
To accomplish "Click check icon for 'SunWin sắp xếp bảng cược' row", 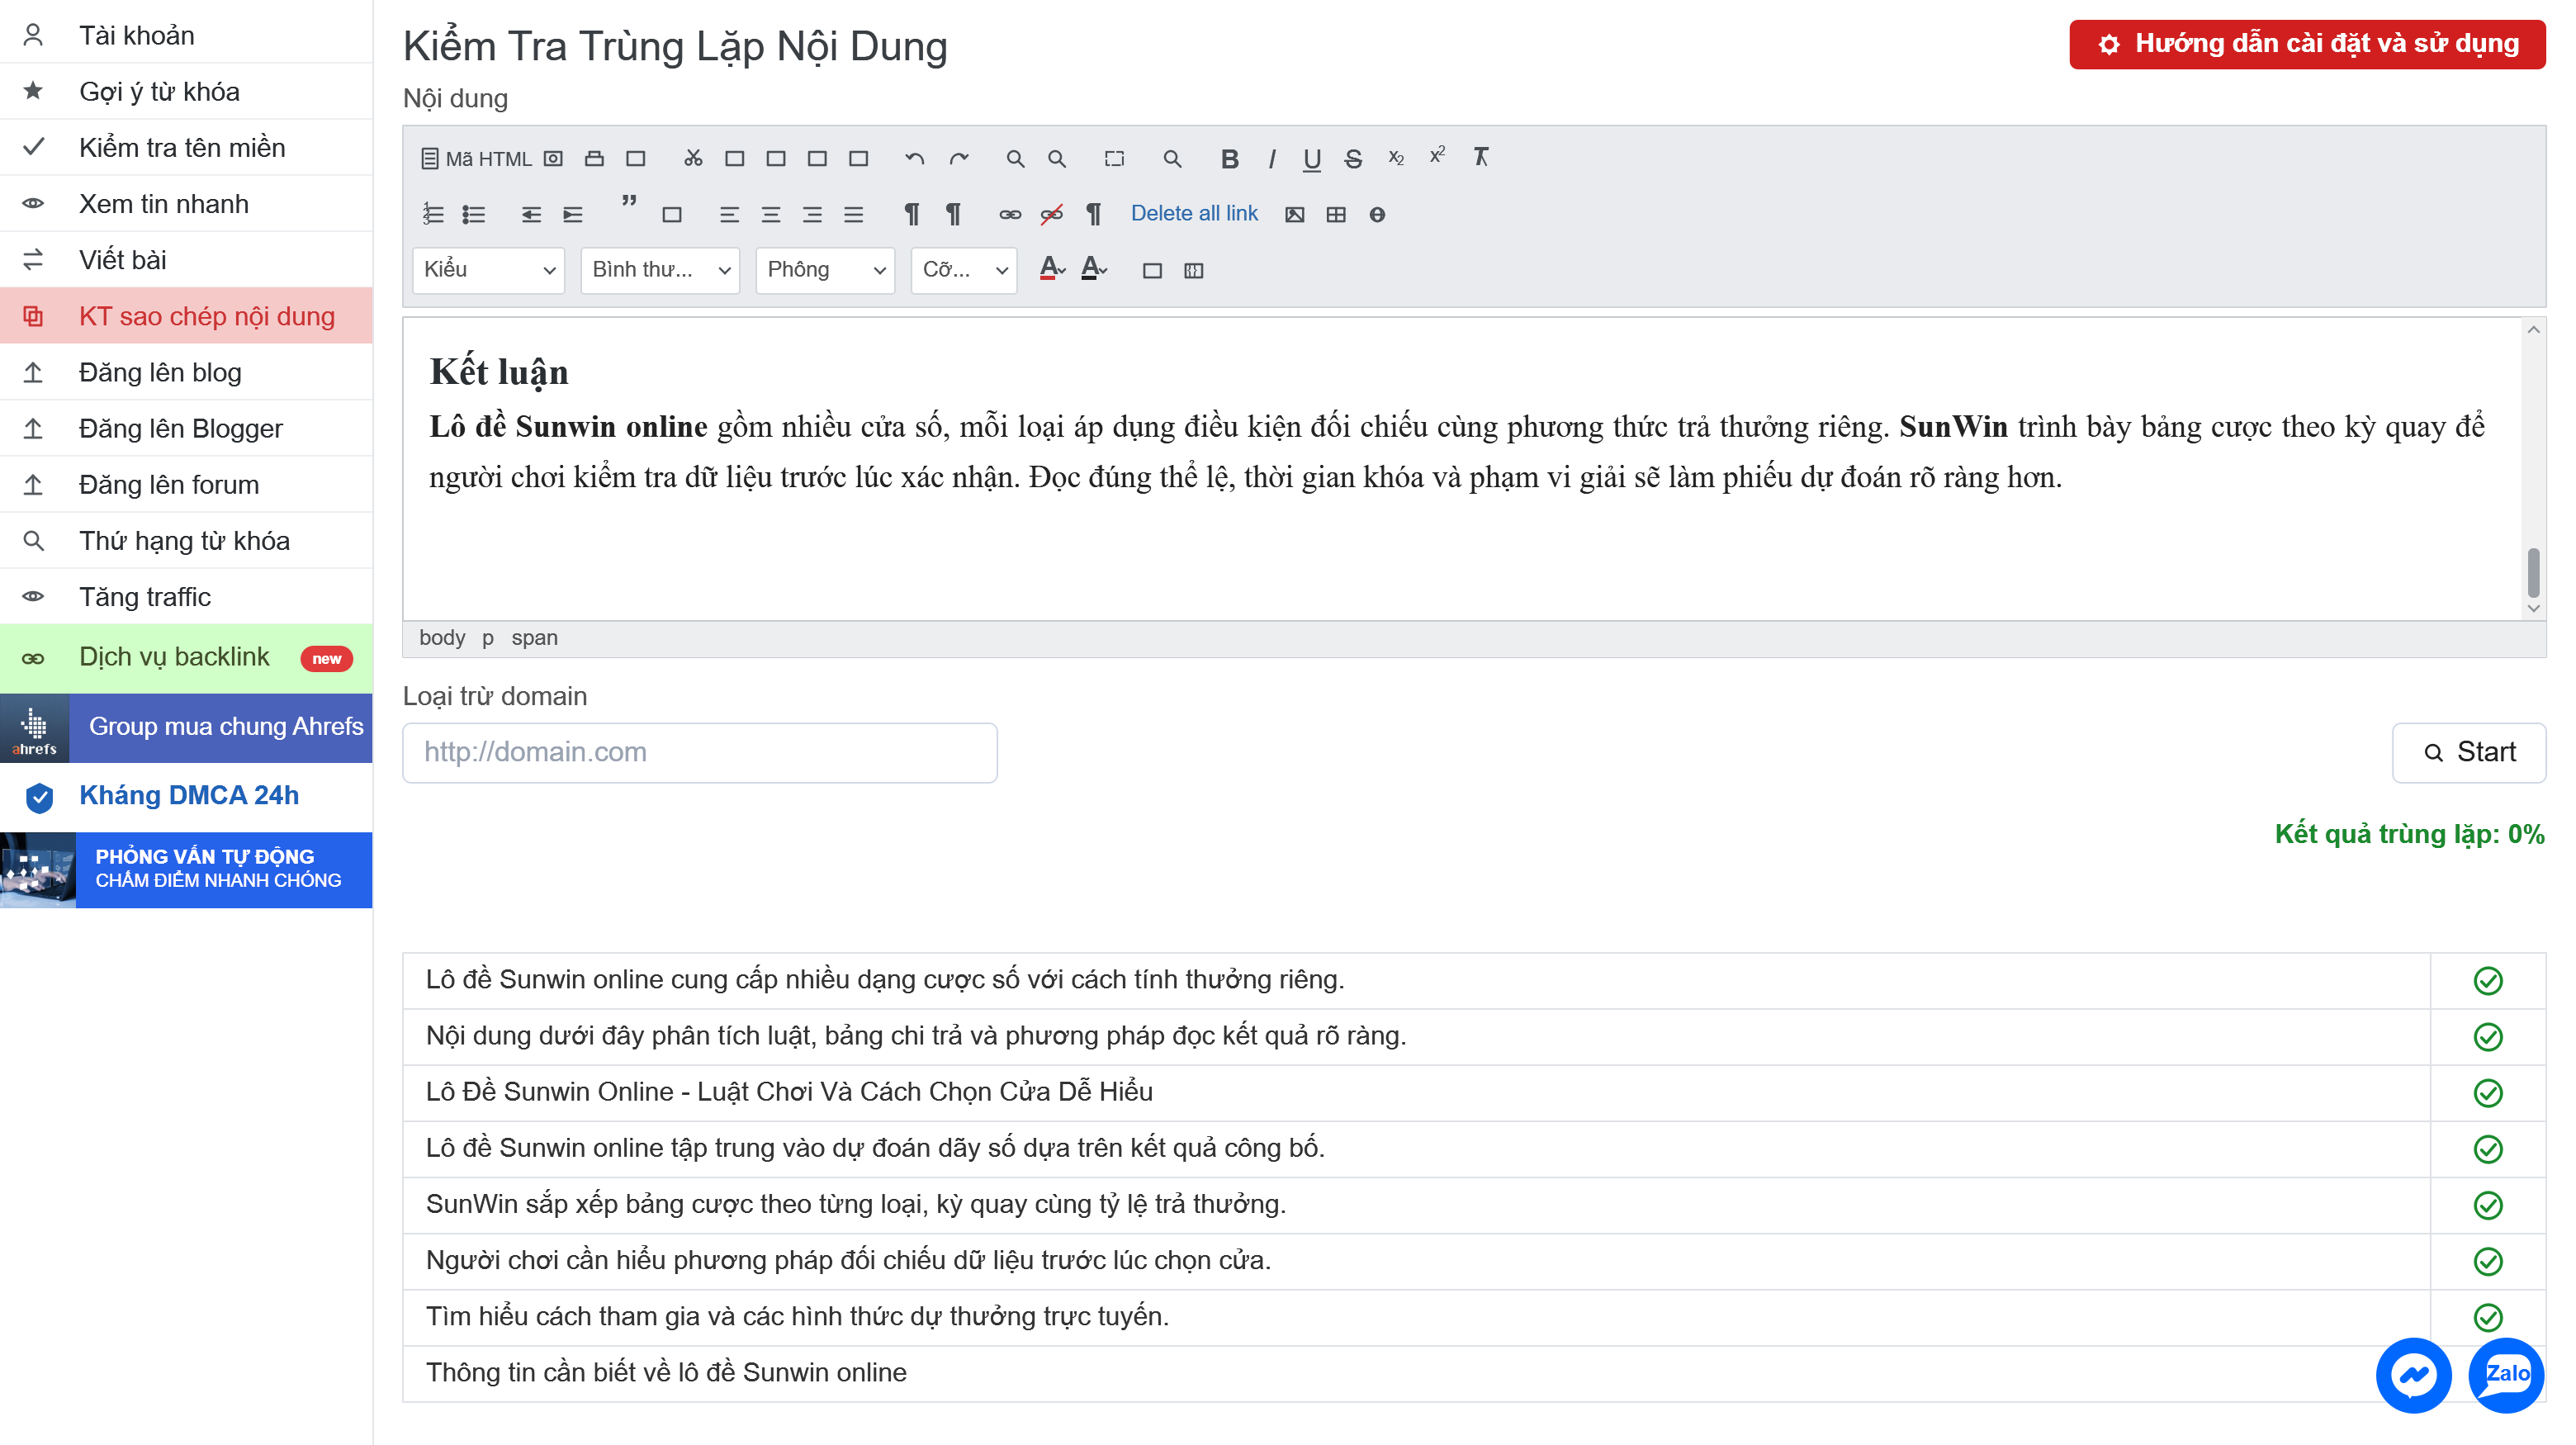I will [x=2488, y=1205].
